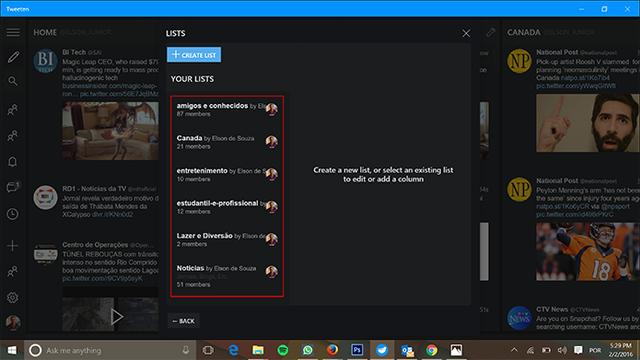
Task: Open the hamburger menu in Tweeten sidebar
Action: click(x=13, y=32)
